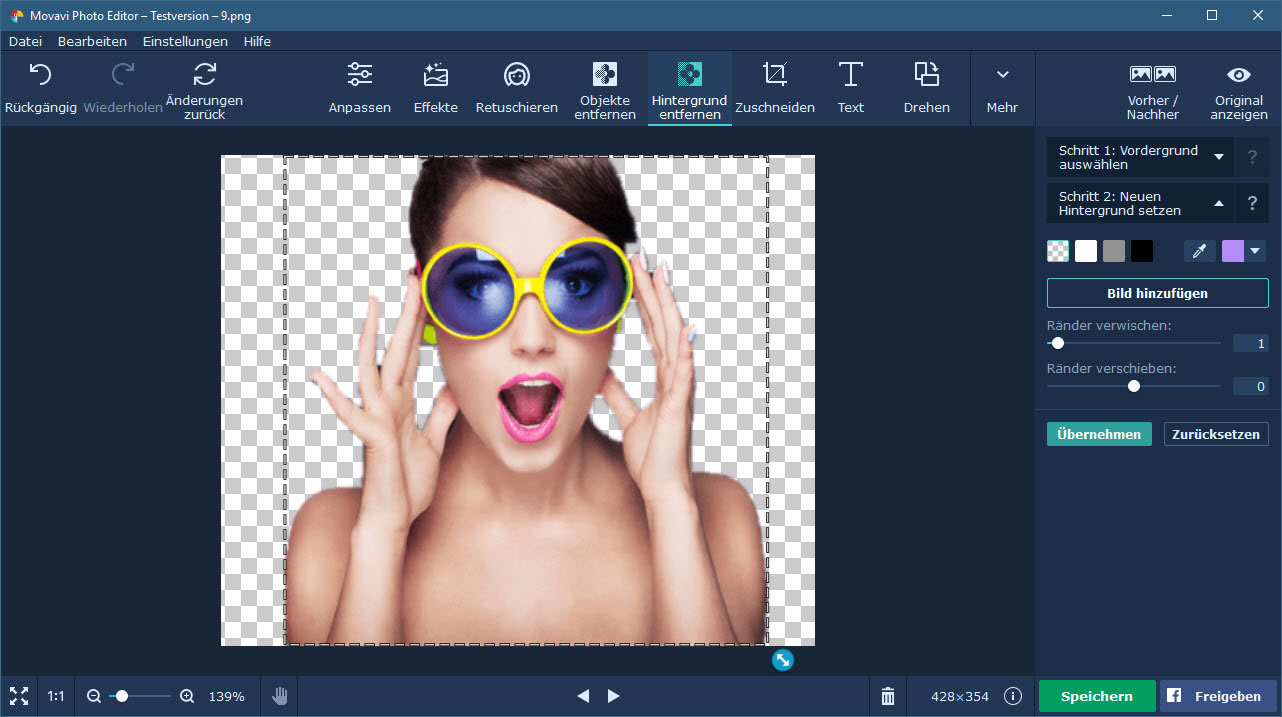Screen dimensions: 1282x717
Task: Click the Ränder verwischen value field
Action: coord(1250,343)
